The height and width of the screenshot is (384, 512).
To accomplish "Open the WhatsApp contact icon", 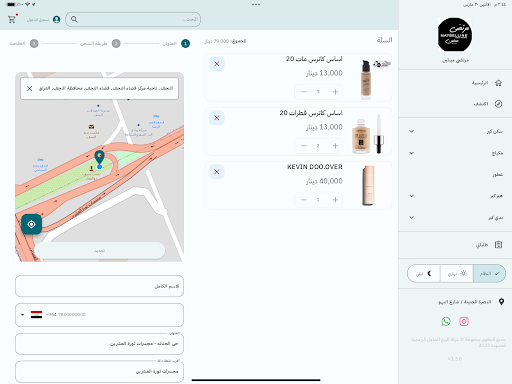I will point(446,321).
